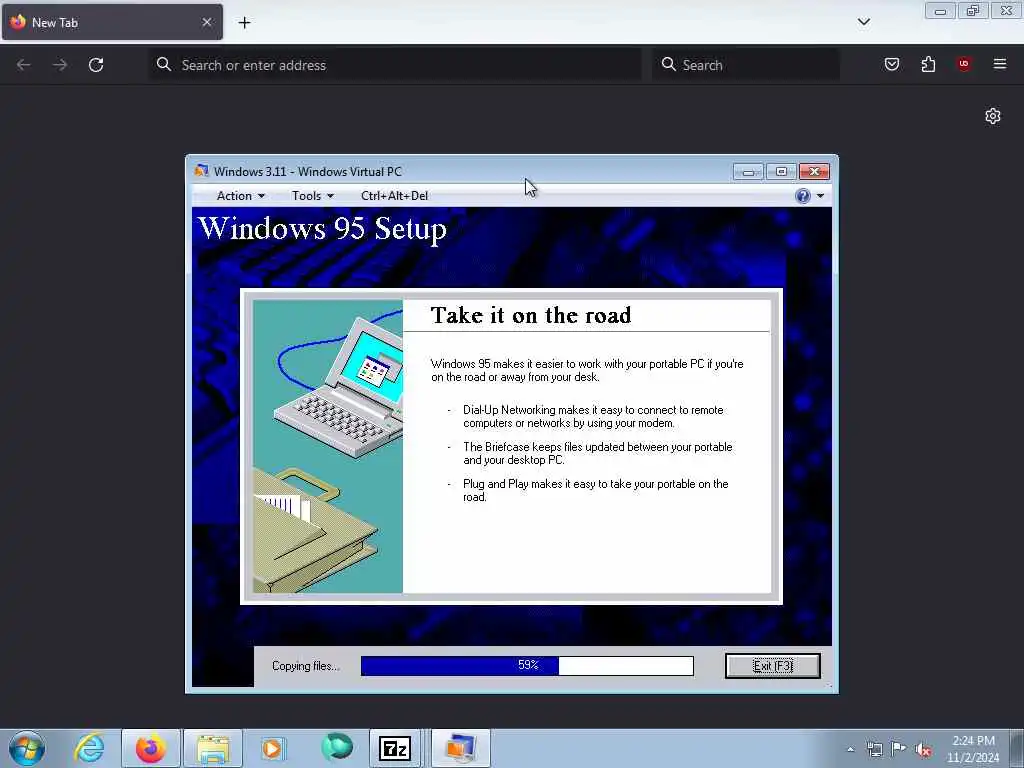Screen dimensions: 1024x768
Task: Click the Exit (F3) button in Setup
Action: (773, 666)
